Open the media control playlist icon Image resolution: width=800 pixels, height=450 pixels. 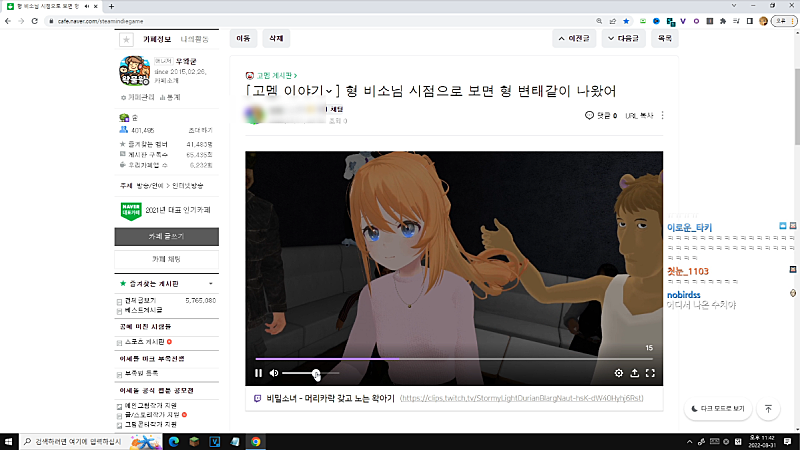736,21
